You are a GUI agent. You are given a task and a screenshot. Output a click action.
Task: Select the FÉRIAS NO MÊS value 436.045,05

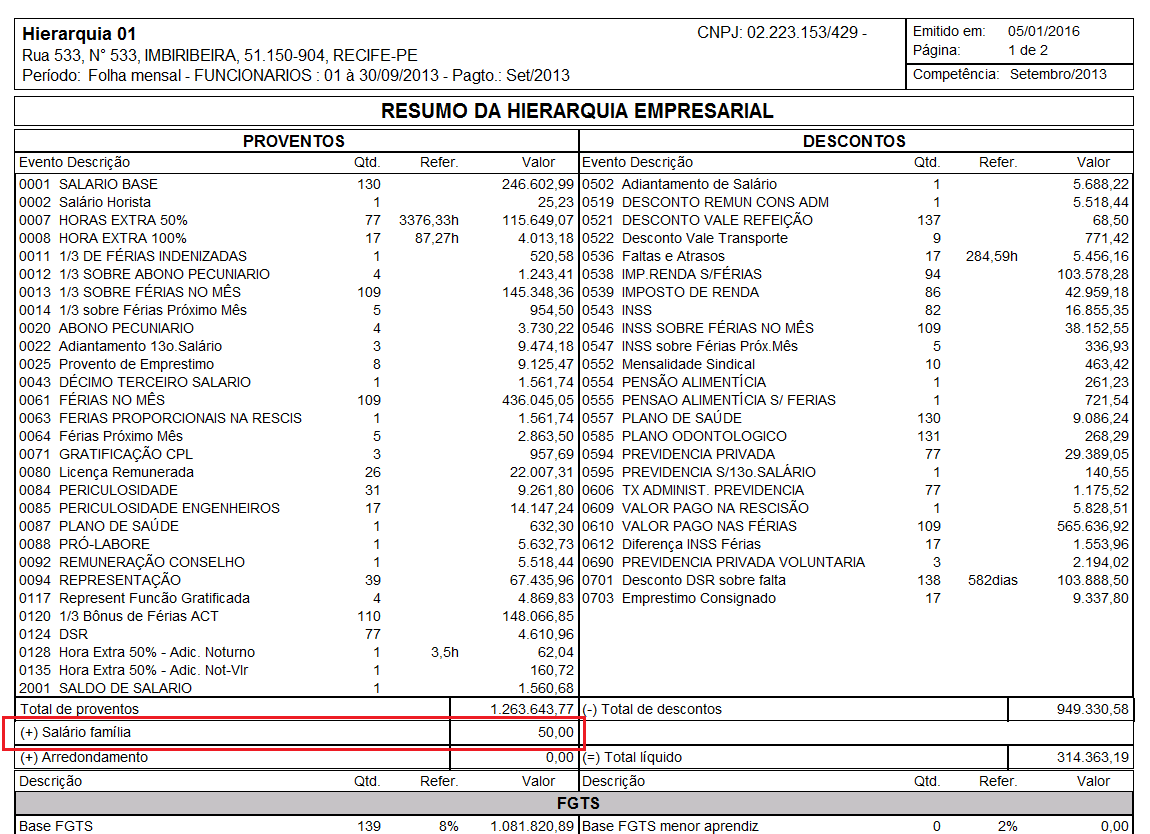pos(538,400)
